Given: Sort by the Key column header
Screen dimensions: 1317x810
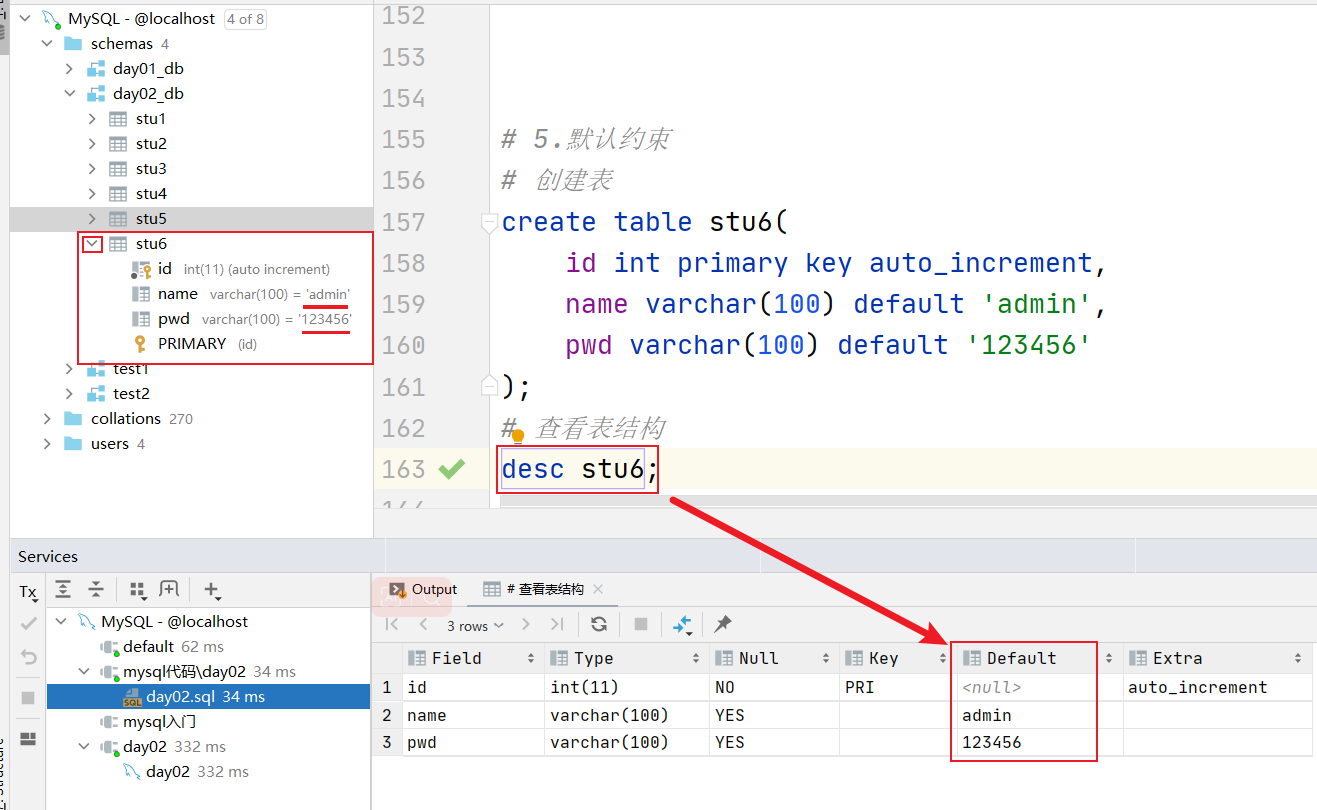Looking at the screenshot, I should (895, 658).
